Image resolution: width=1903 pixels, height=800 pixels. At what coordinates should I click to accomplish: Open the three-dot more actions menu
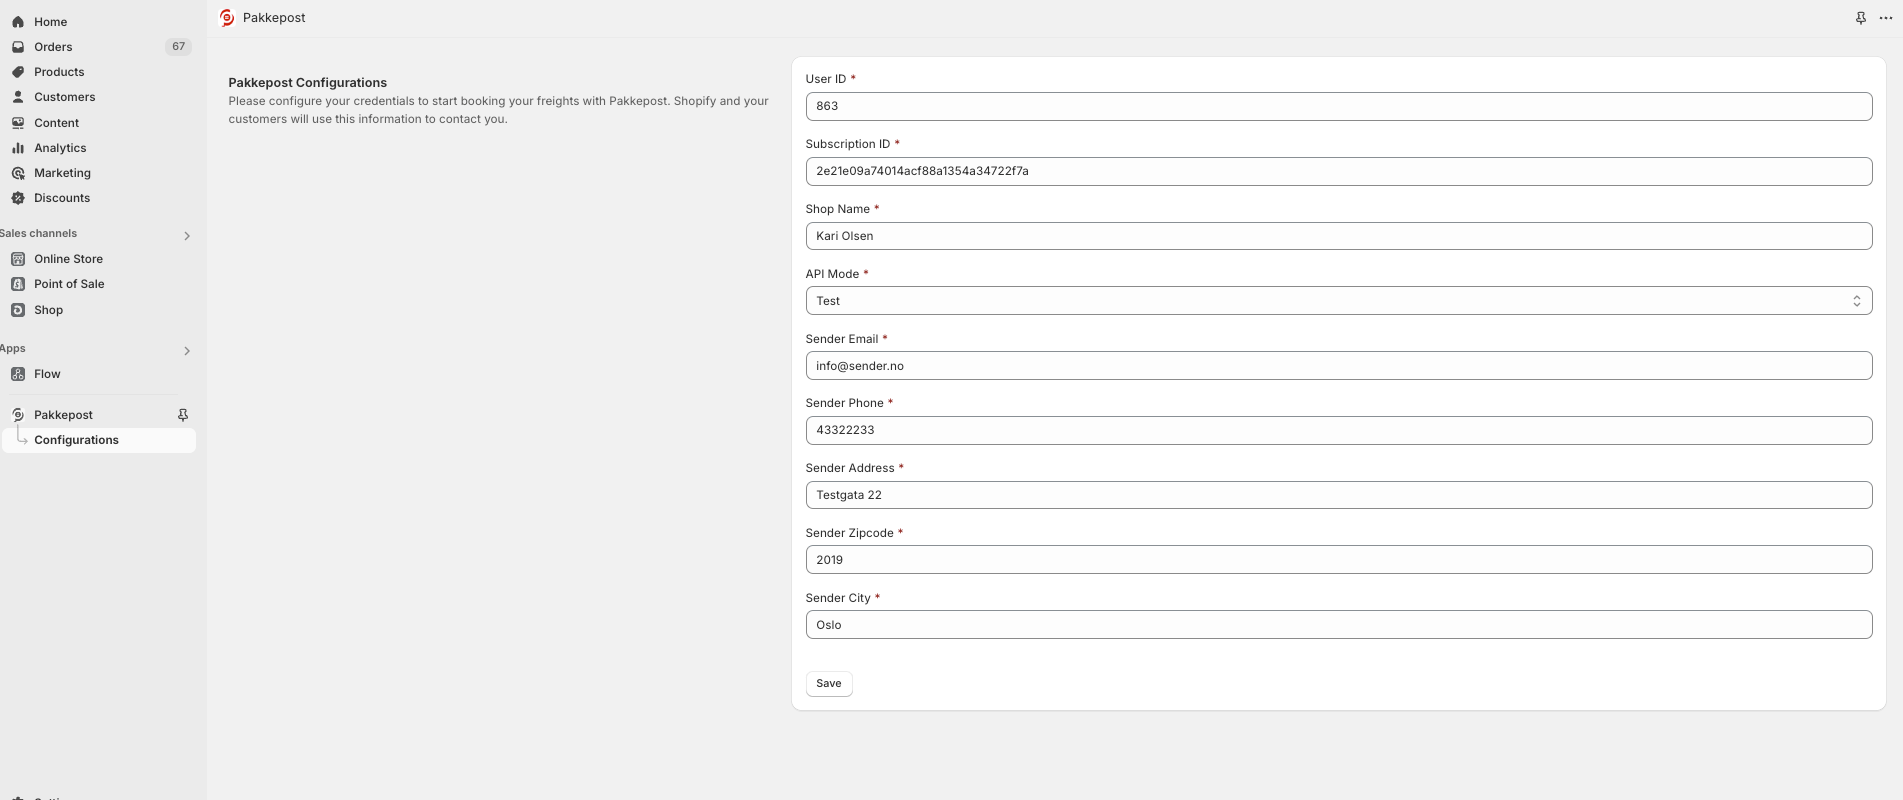tap(1886, 18)
